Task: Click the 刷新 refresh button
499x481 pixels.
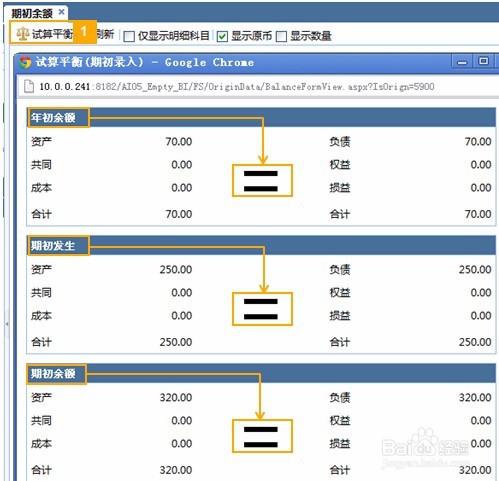Action: click(x=105, y=34)
